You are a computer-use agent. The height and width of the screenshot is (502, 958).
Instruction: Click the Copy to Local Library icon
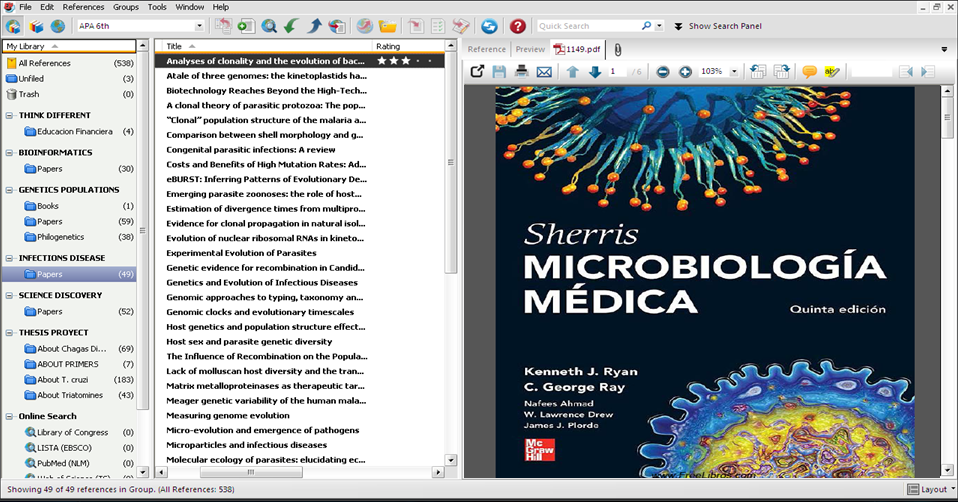pyautogui.click(x=223, y=26)
